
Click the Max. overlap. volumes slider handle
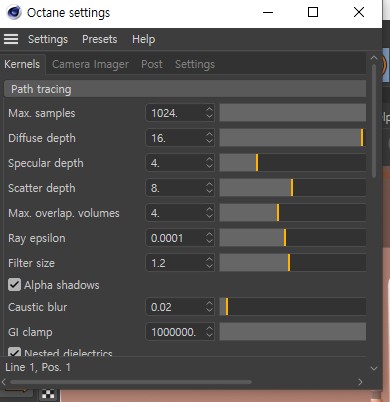[278, 213]
